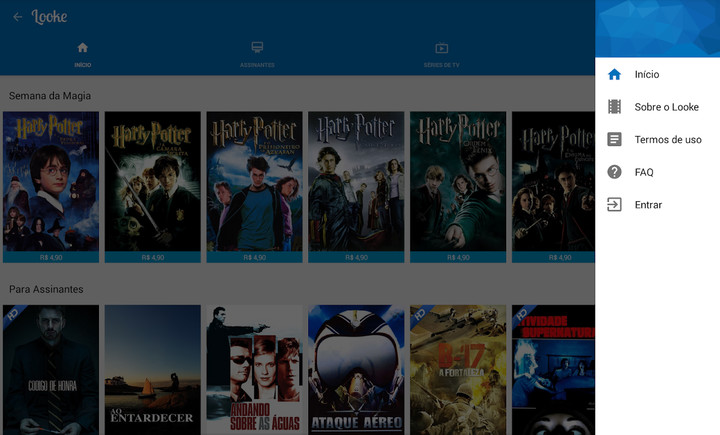This screenshot has height=435, width=720.
Task: Select the third Harry Potter poster, Prisioneiro de Azkaban
Action: coord(255,180)
